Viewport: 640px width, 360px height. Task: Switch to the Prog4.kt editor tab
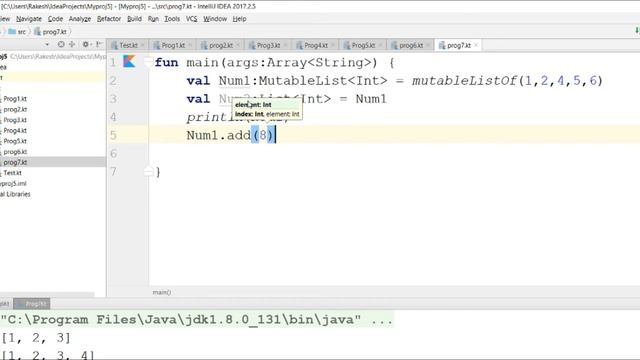coord(316,45)
